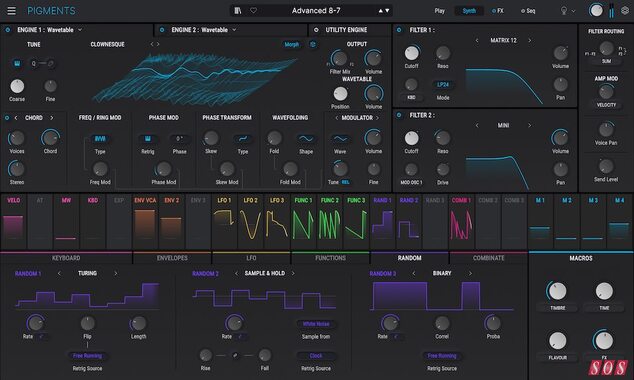Open Engine 2 Wavetable type dropdown
This screenshot has width=634, height=380.
(234, 30)
